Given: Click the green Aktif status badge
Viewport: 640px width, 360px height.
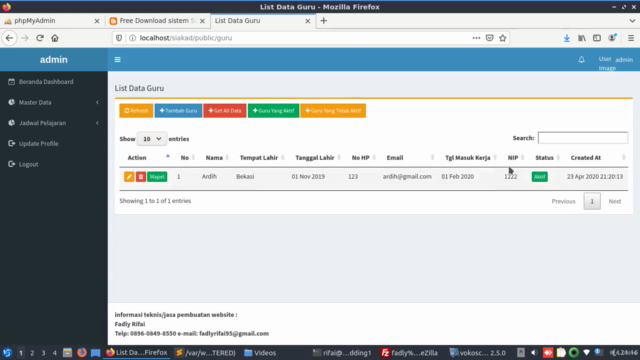Looking at the screenshot, I should point(540,177).
